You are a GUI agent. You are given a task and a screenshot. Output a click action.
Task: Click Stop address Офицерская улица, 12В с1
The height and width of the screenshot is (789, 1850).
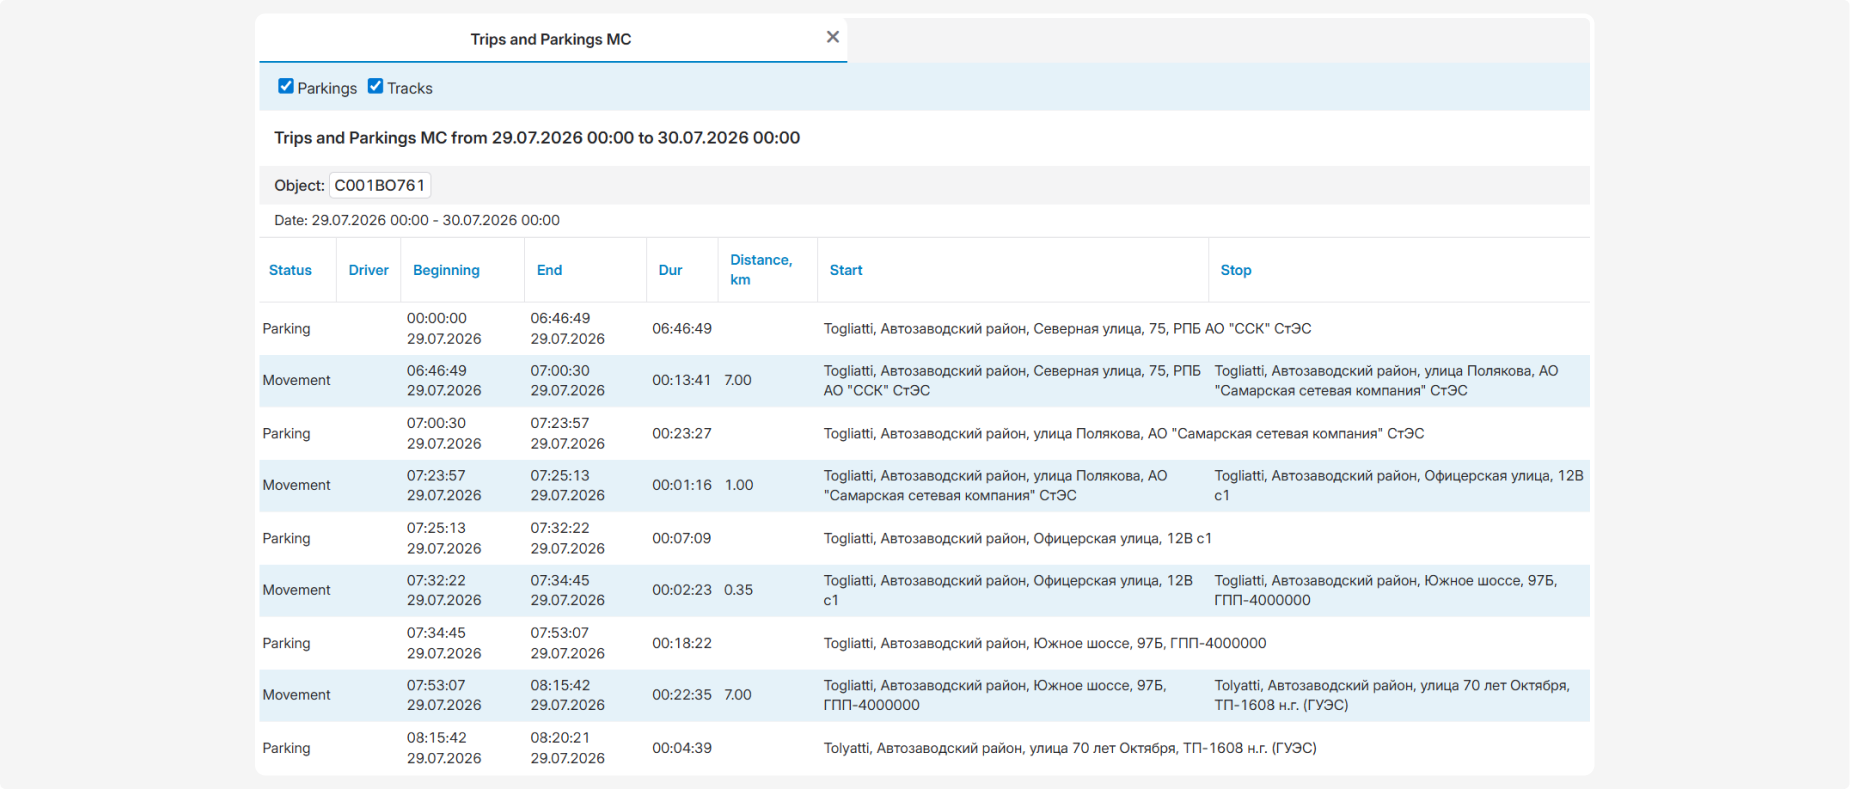pyautogui.click(x=1399, y=486)
